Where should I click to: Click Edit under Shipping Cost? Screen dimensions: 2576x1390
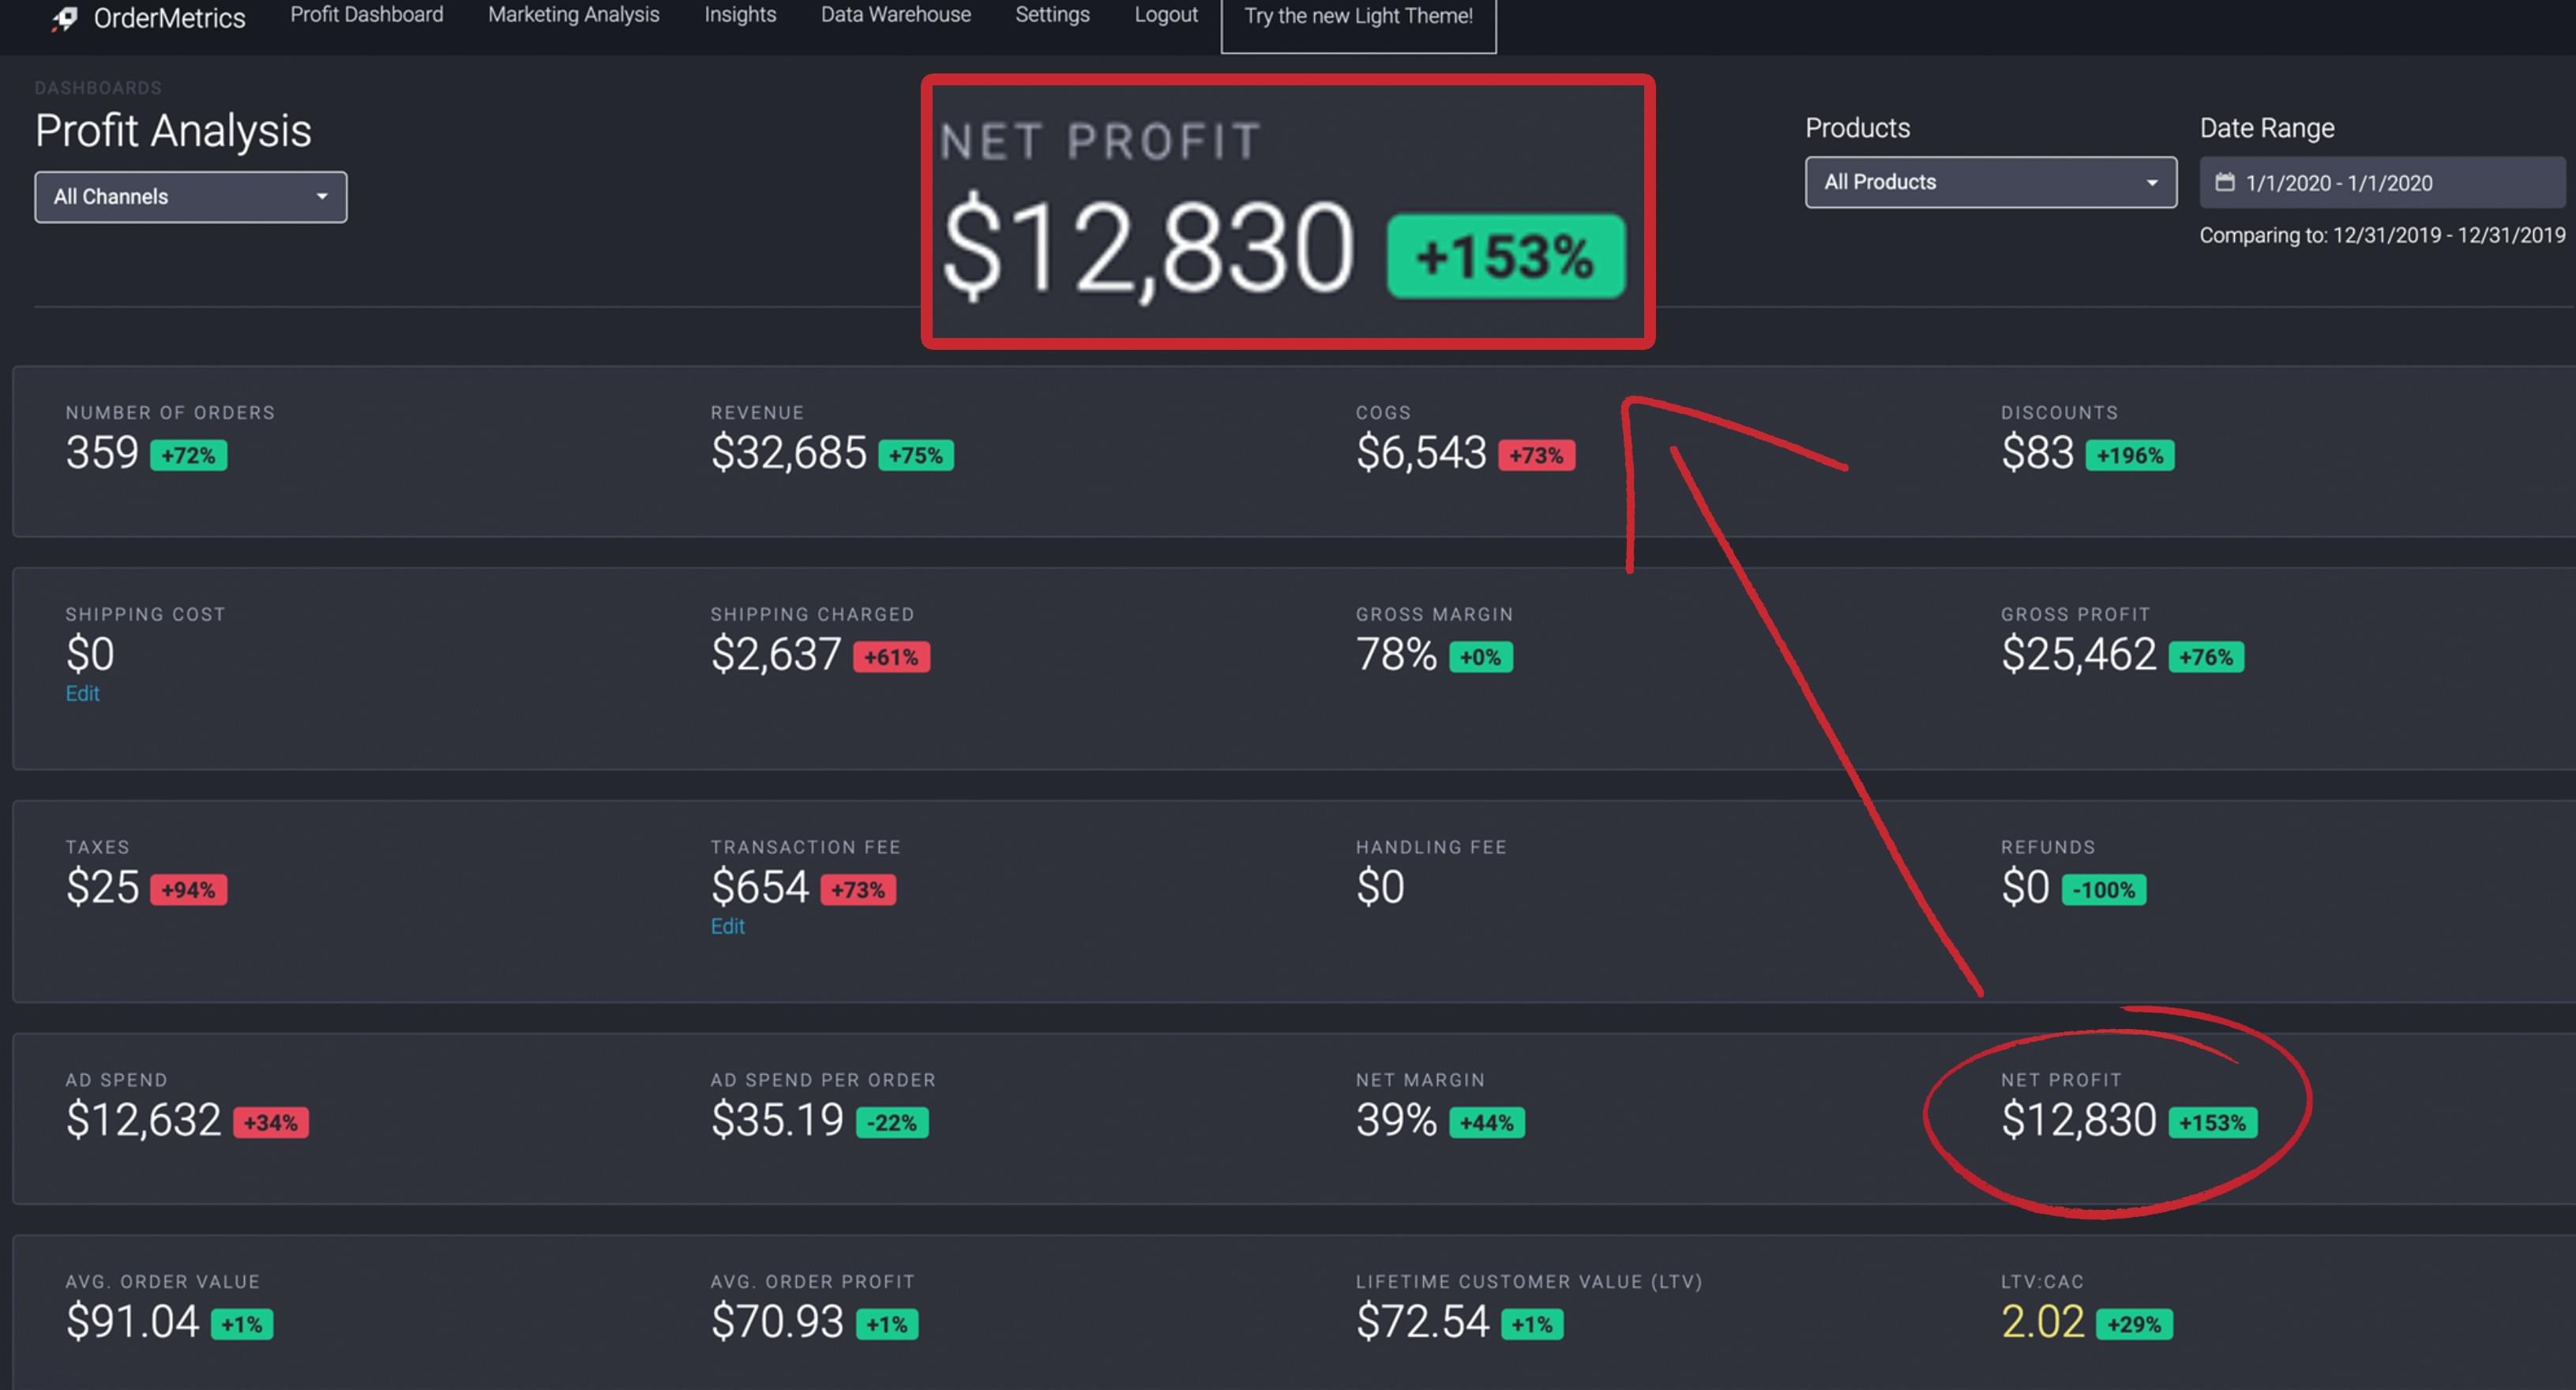(x=82, y=693)
